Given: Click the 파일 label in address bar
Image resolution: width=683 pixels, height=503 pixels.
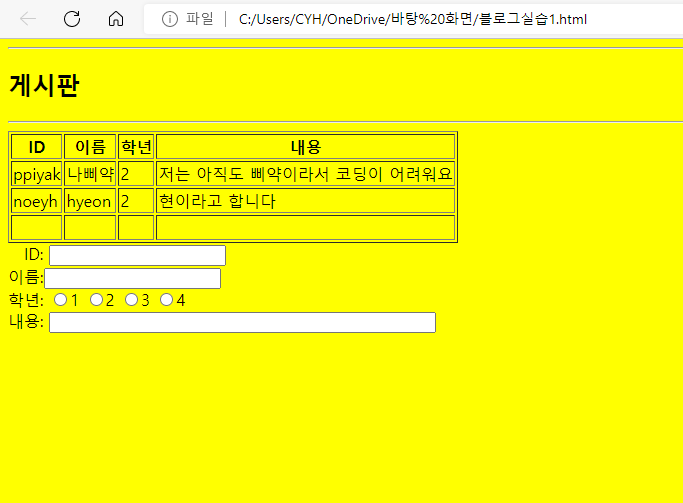Looking at the screenshot, I should [x=199, y=19].
